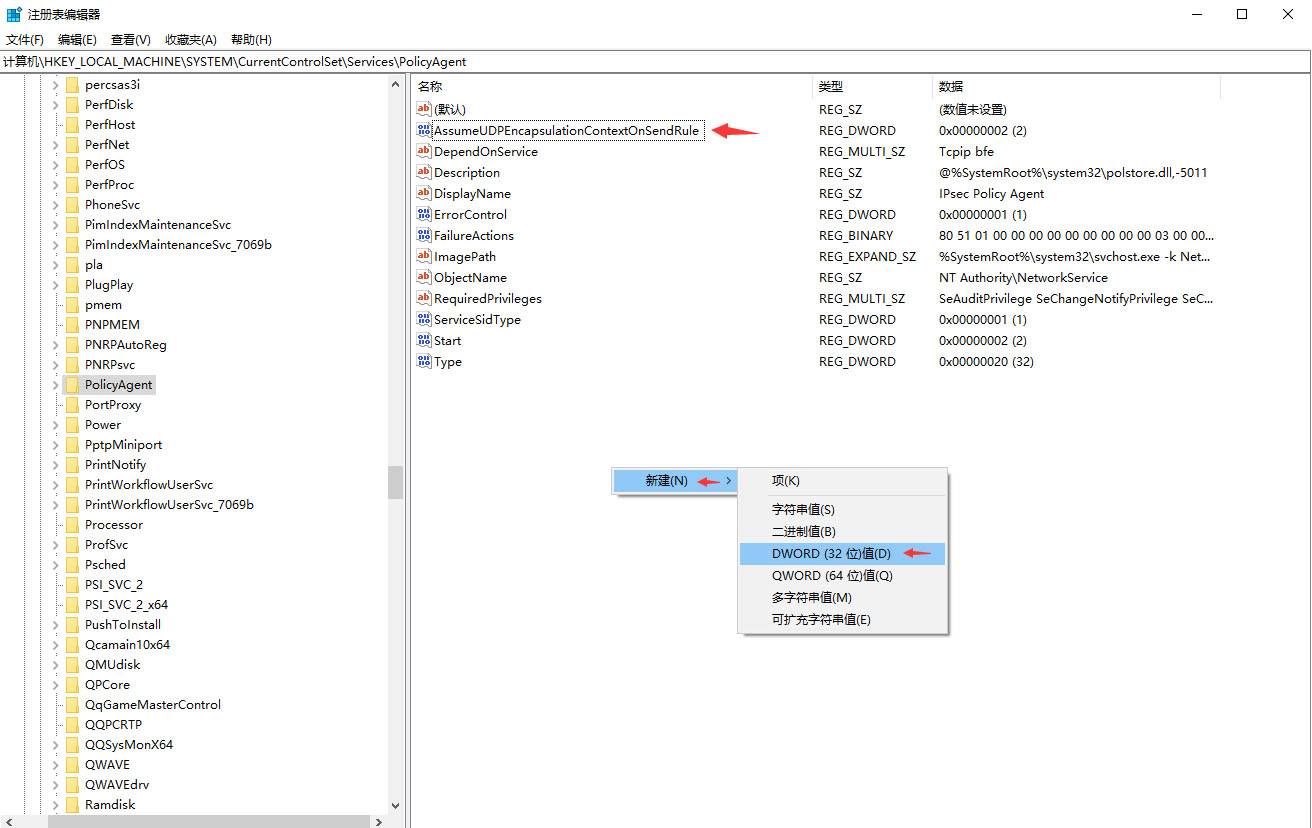Click the Registry Editor icon in the title bar

(13, 13)
